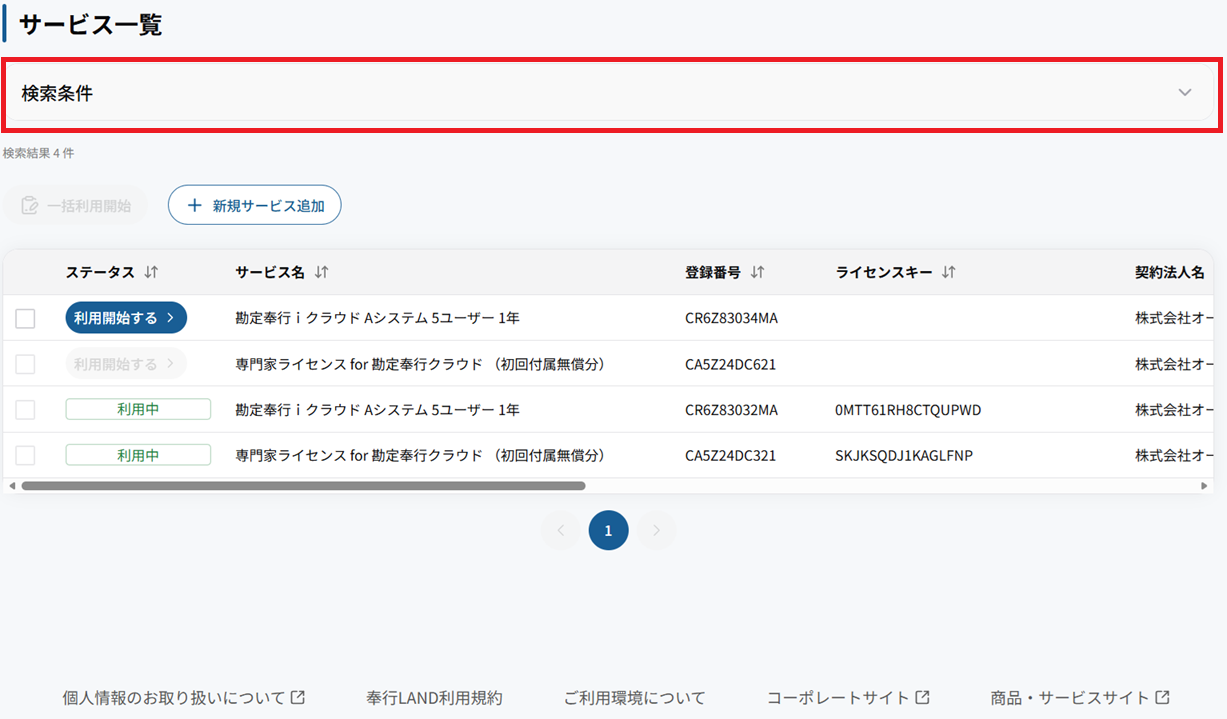Click 利用開始する for CR6Z83034MA
Image resolution: width=1227 pixels, height=719 pixels.
pyautogui.click(x=126, y=318)
